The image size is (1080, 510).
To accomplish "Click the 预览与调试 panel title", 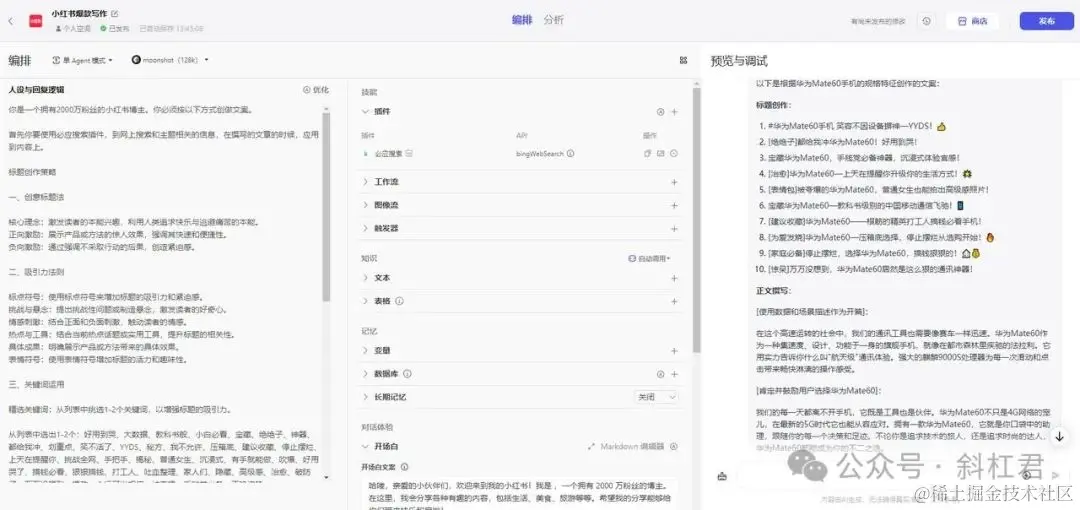I will coord(739,61).
